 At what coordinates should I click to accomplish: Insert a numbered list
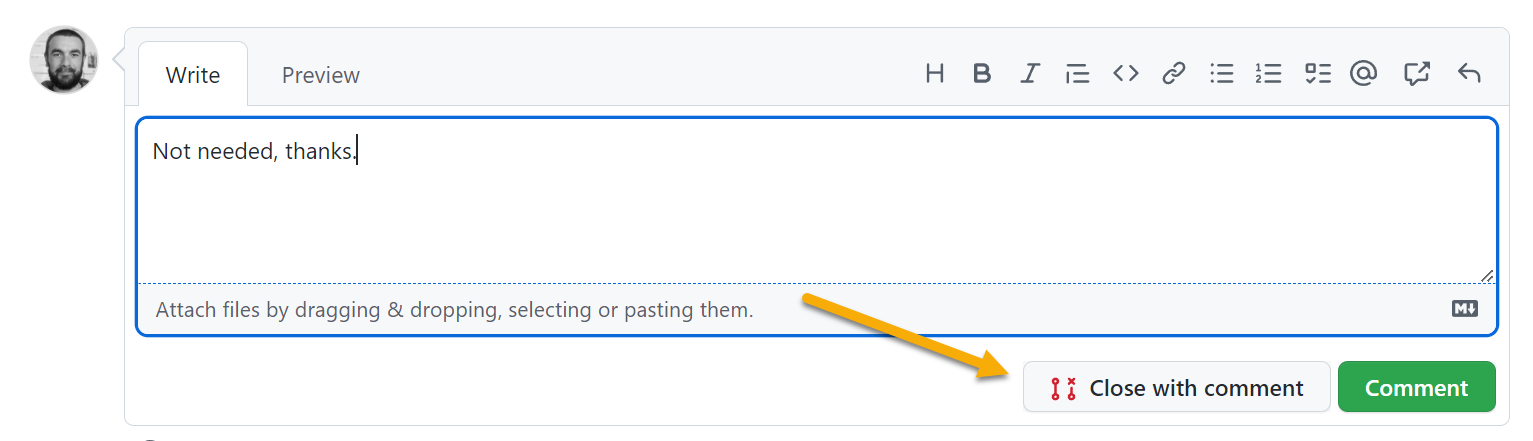click(1268, 73)
